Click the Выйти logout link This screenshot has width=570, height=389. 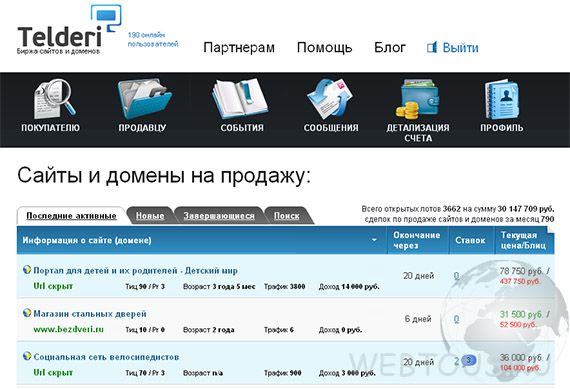click(x=460, y=48)
